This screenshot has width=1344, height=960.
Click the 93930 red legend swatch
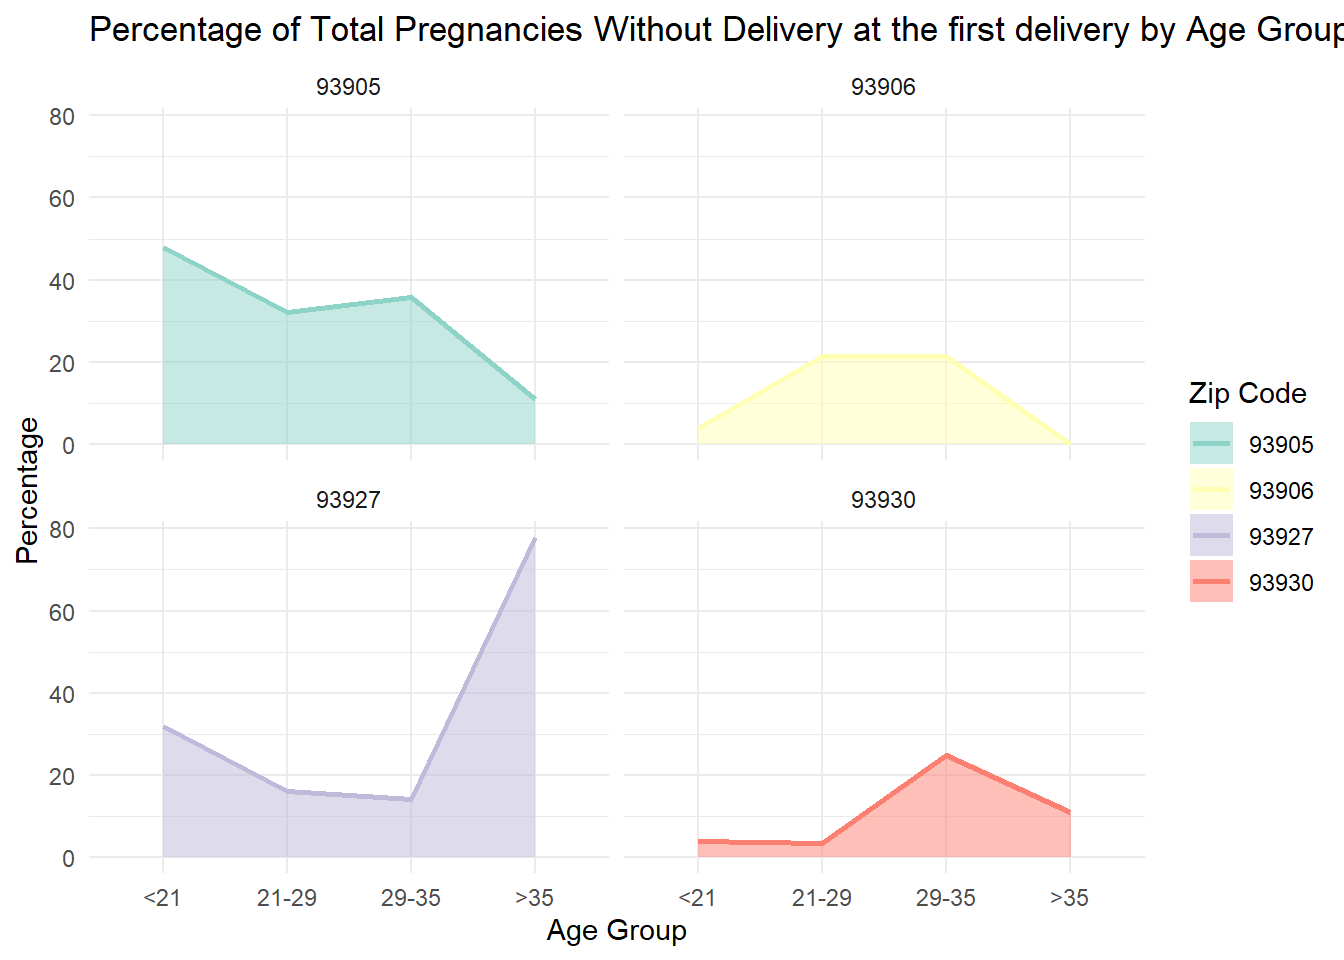pos(1211,582)
